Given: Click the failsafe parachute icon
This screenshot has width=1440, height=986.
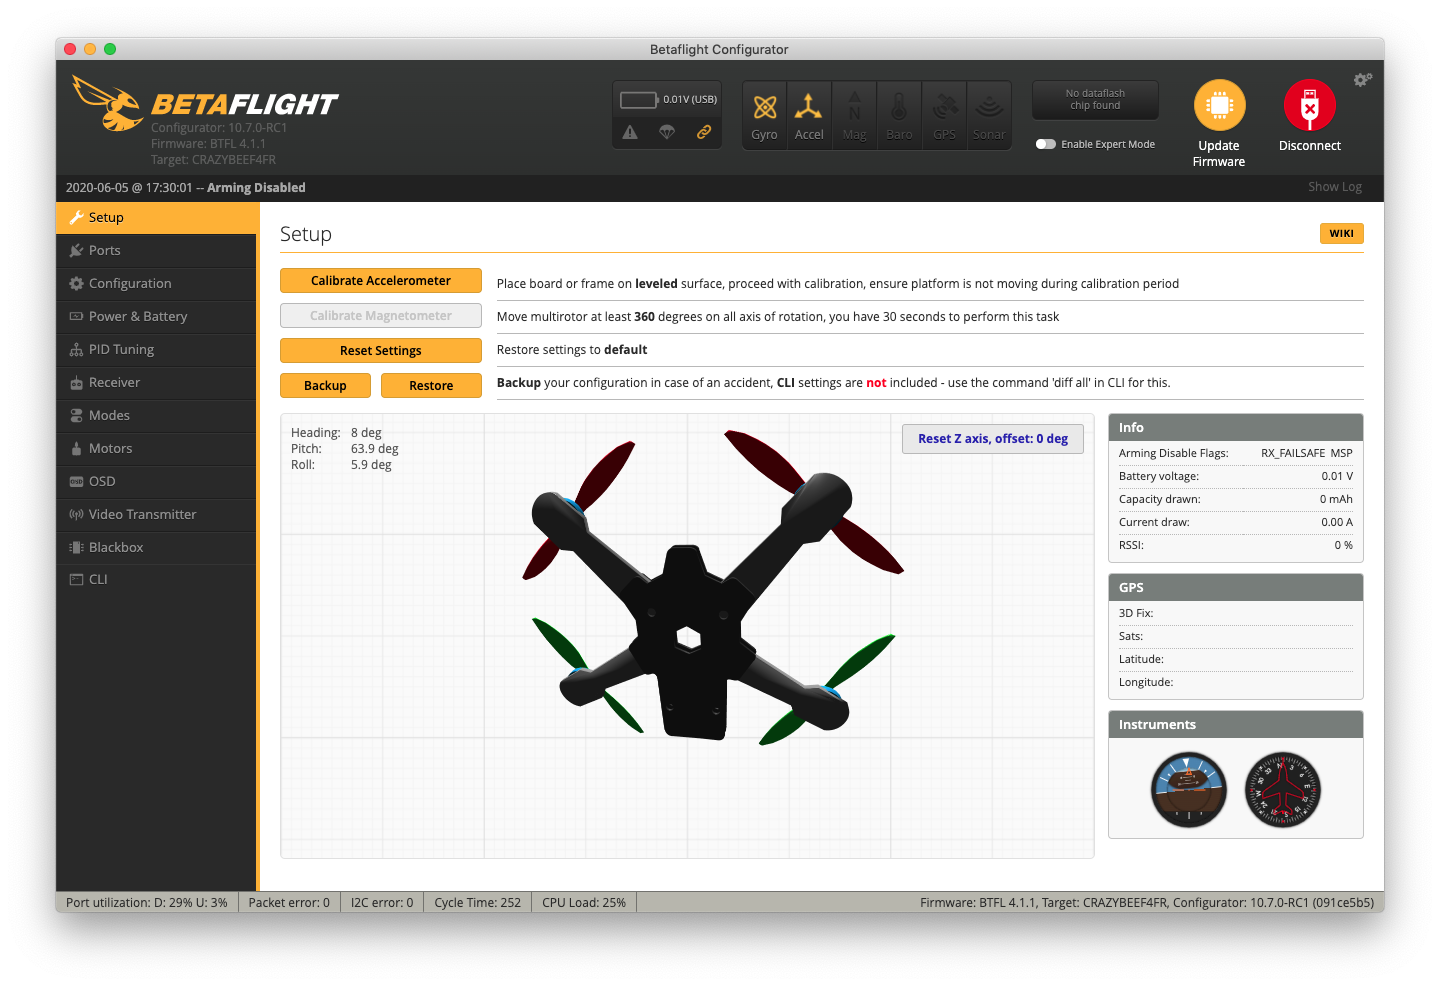Looking at the screenshot, I should [667, 132].
